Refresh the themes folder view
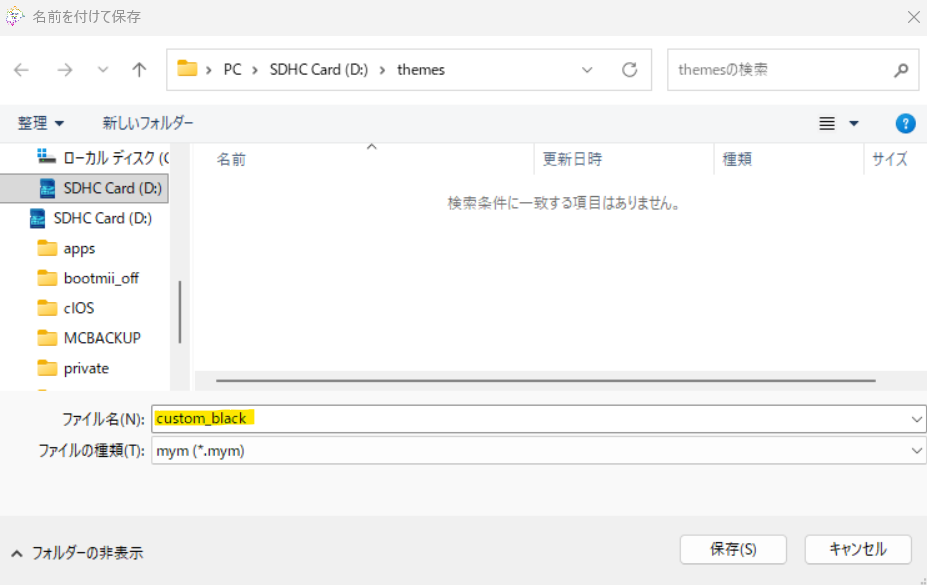 point(629,70)
